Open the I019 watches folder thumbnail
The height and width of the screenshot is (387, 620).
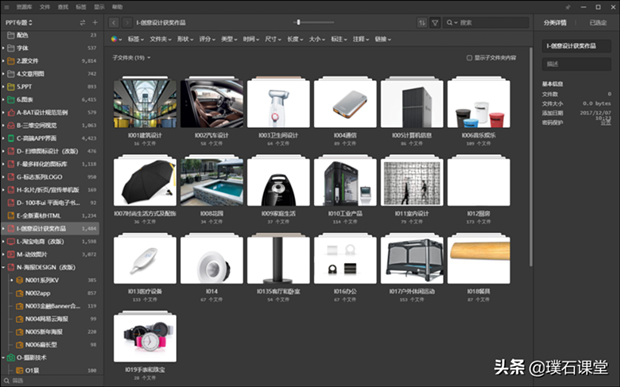(145, 337)
